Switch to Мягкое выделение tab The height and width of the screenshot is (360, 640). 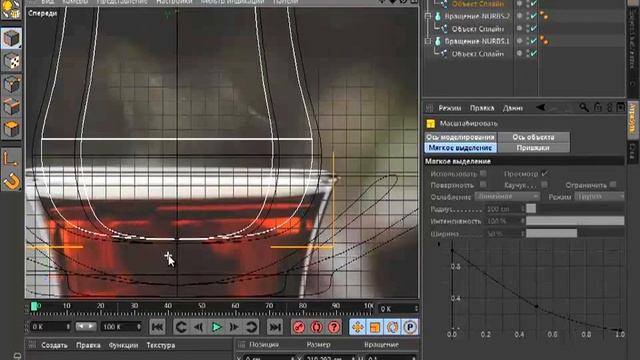point(460,148)
